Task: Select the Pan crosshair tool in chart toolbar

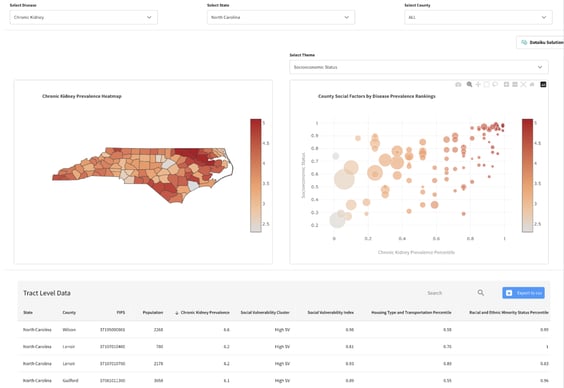Action: [x=478, y=85]
